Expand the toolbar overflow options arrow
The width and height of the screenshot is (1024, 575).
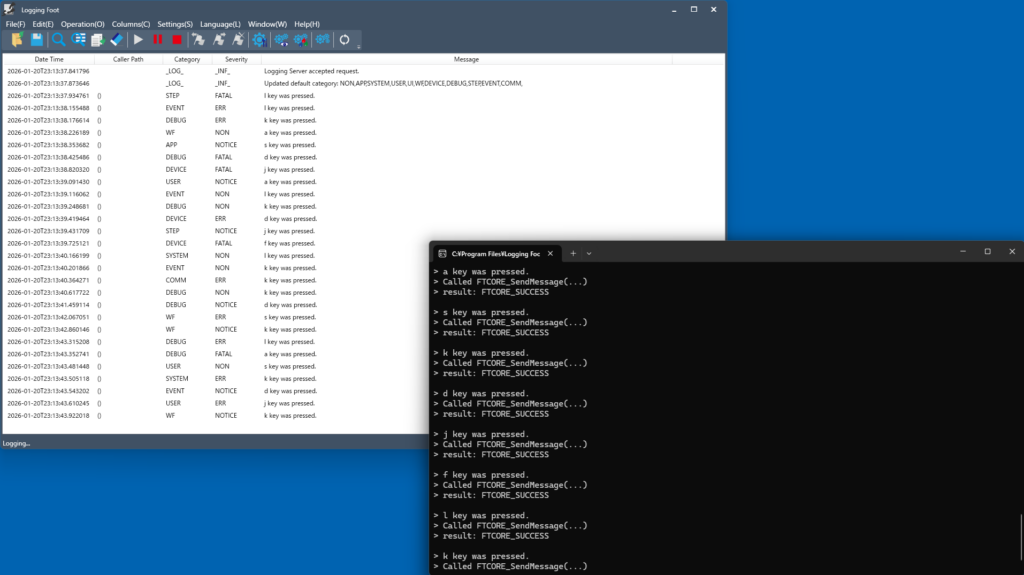point(358,46)
